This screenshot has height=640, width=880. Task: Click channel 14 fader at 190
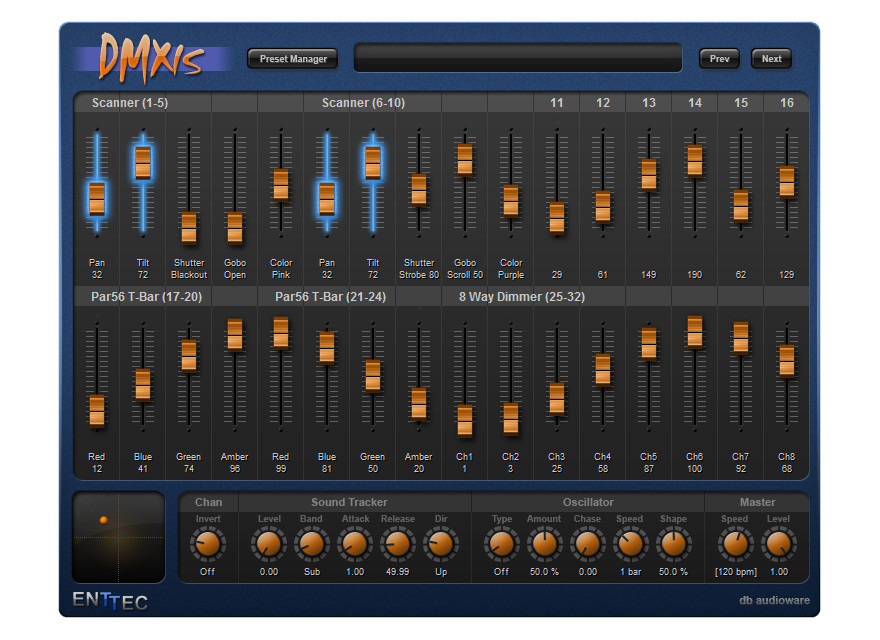tap(695, 161)
